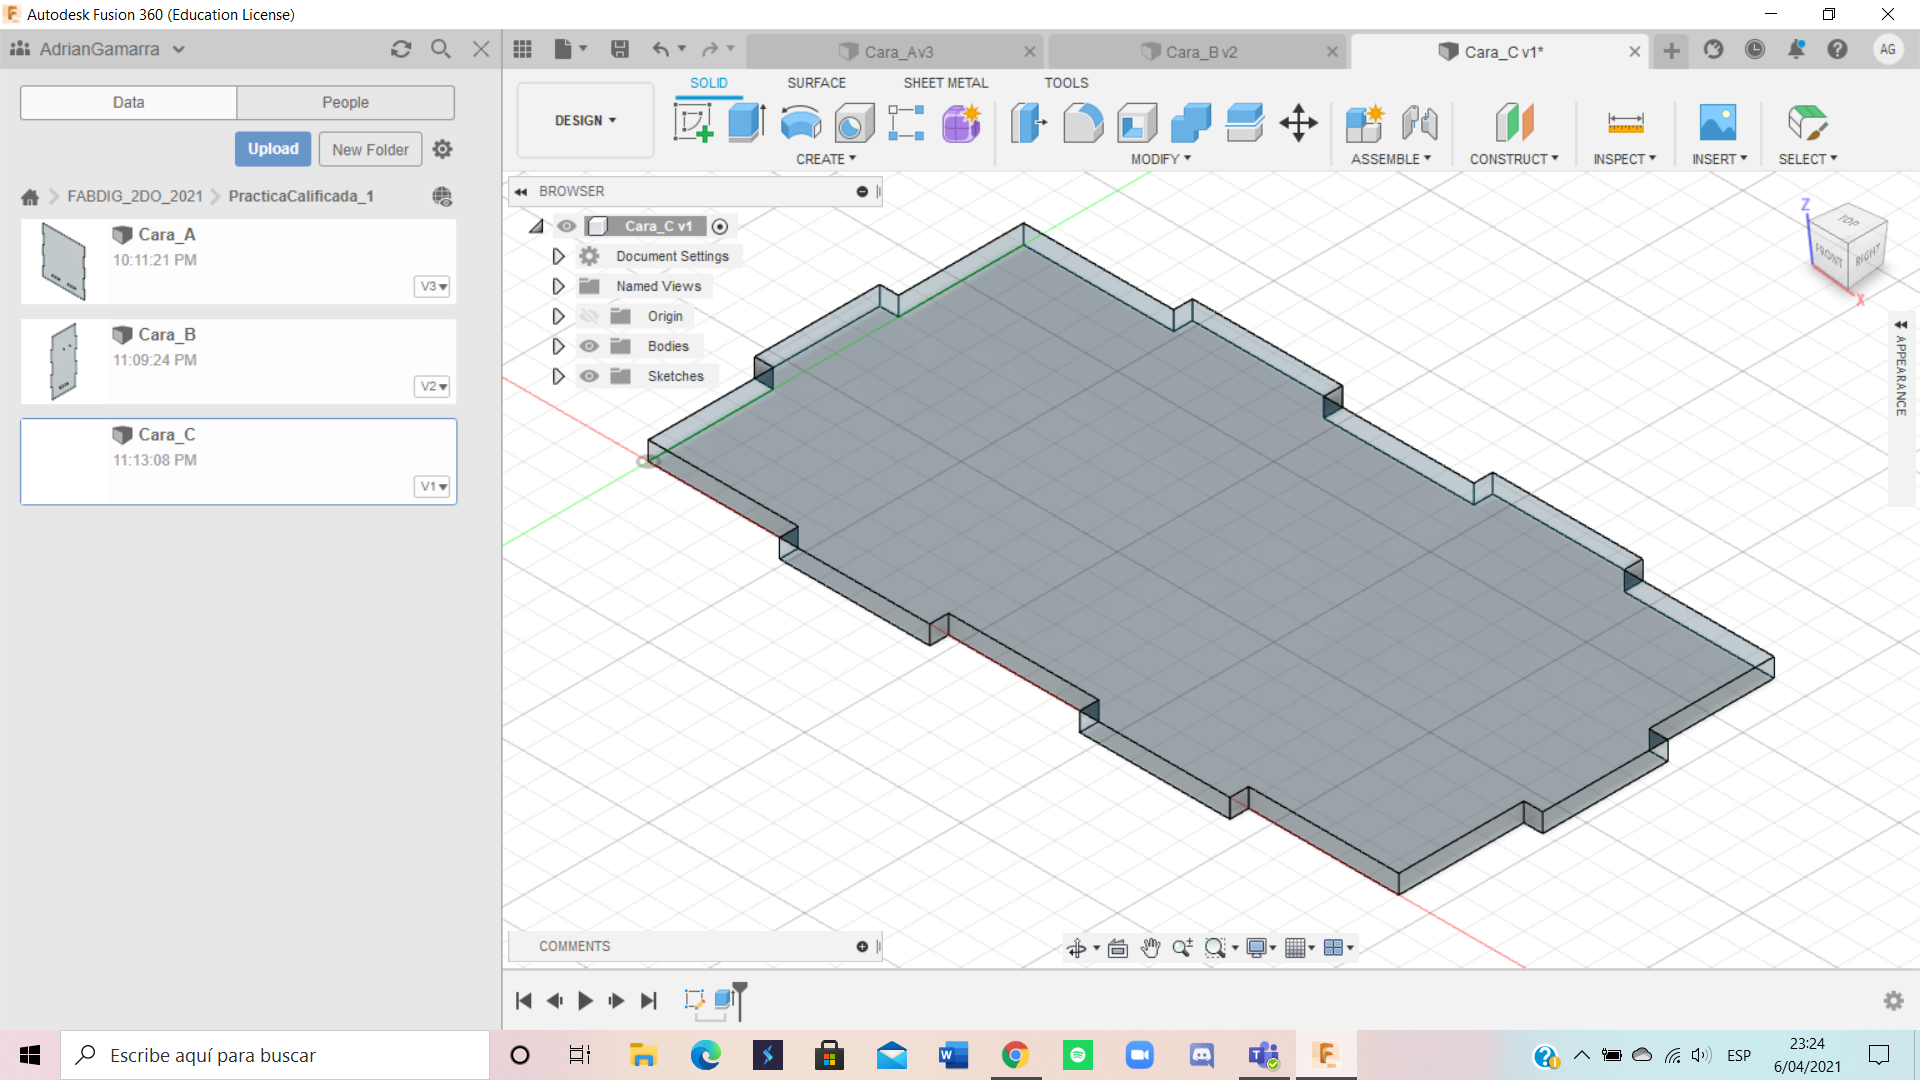Viewport: 1920px width, 1080px height.
Task: Select the Shell tool
Action: pos(1137,123)
